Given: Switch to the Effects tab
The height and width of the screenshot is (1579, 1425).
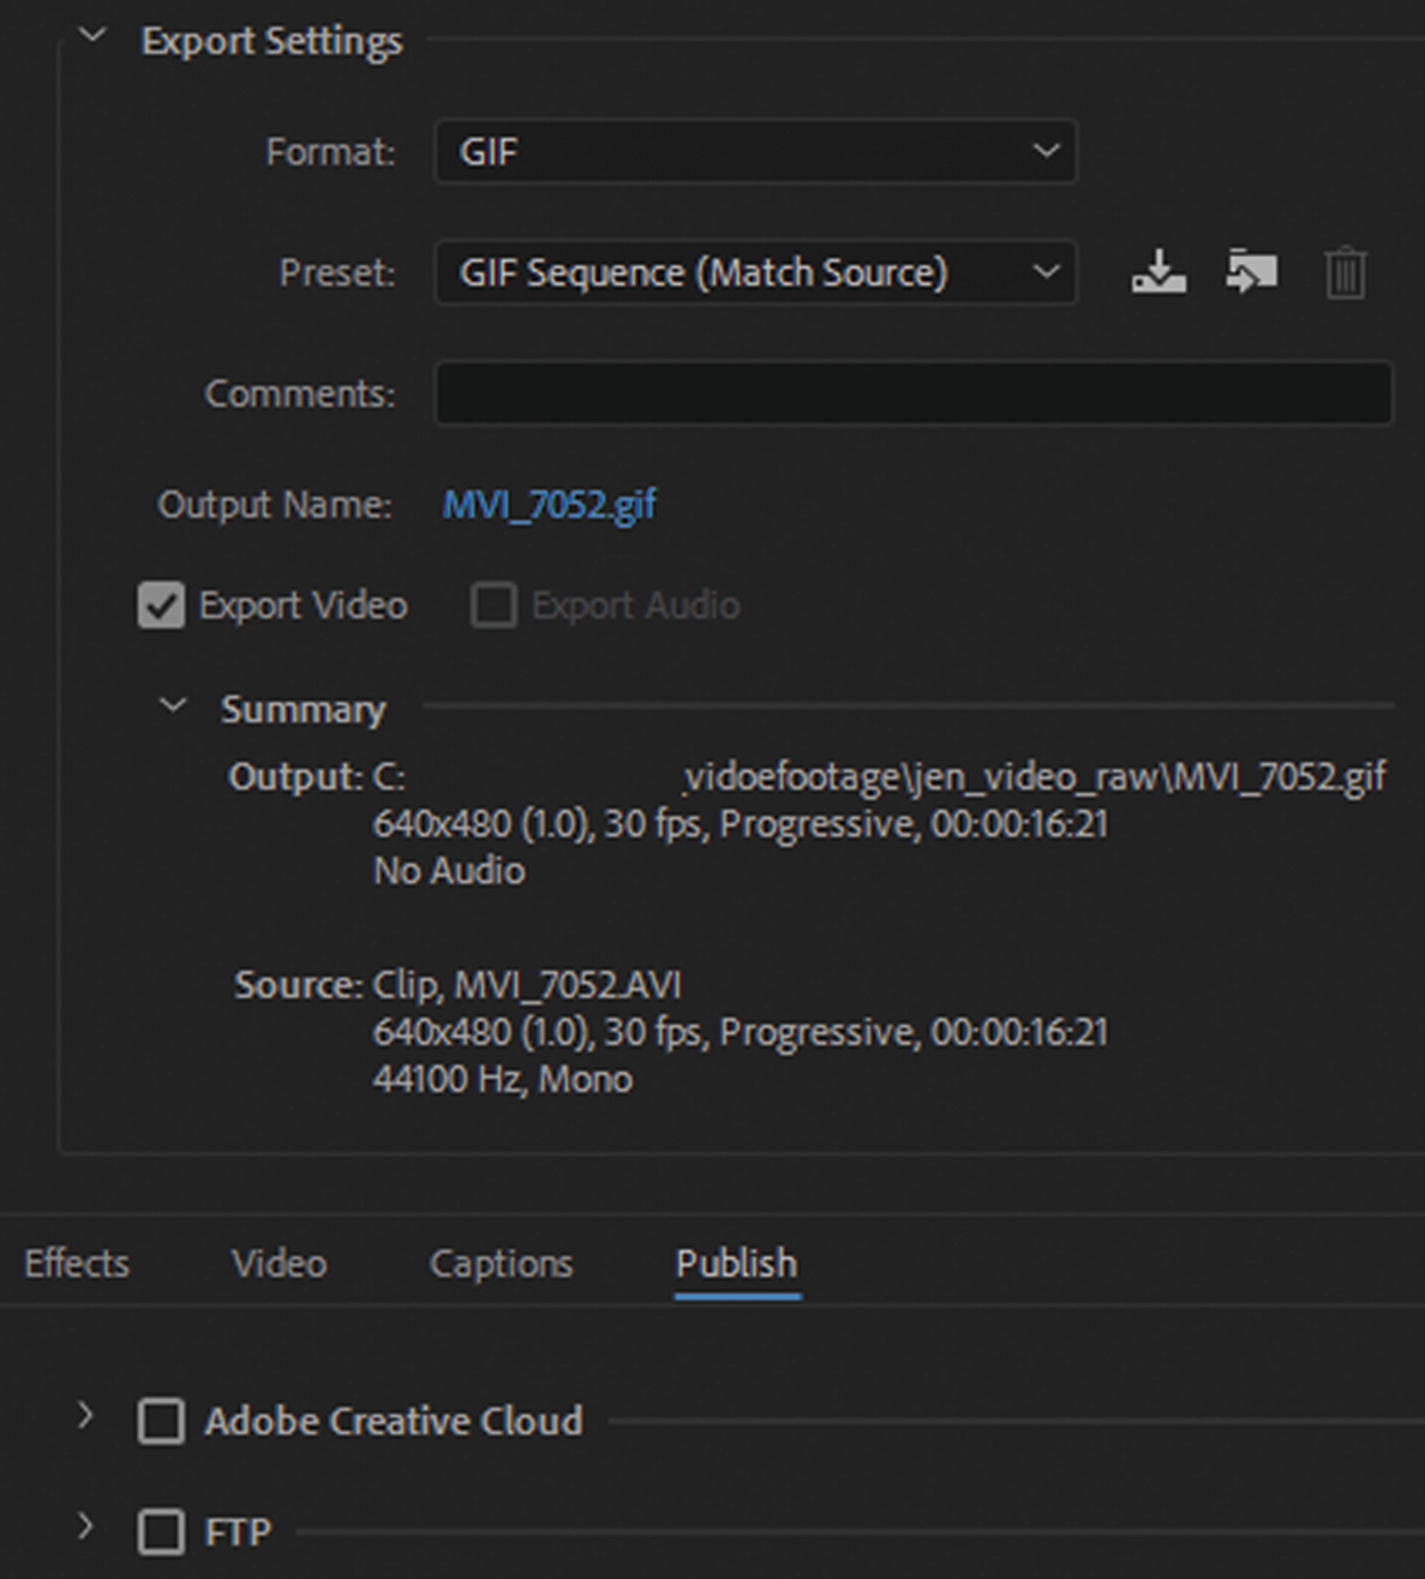Looking at the screenshot, I should point(77,1264).
